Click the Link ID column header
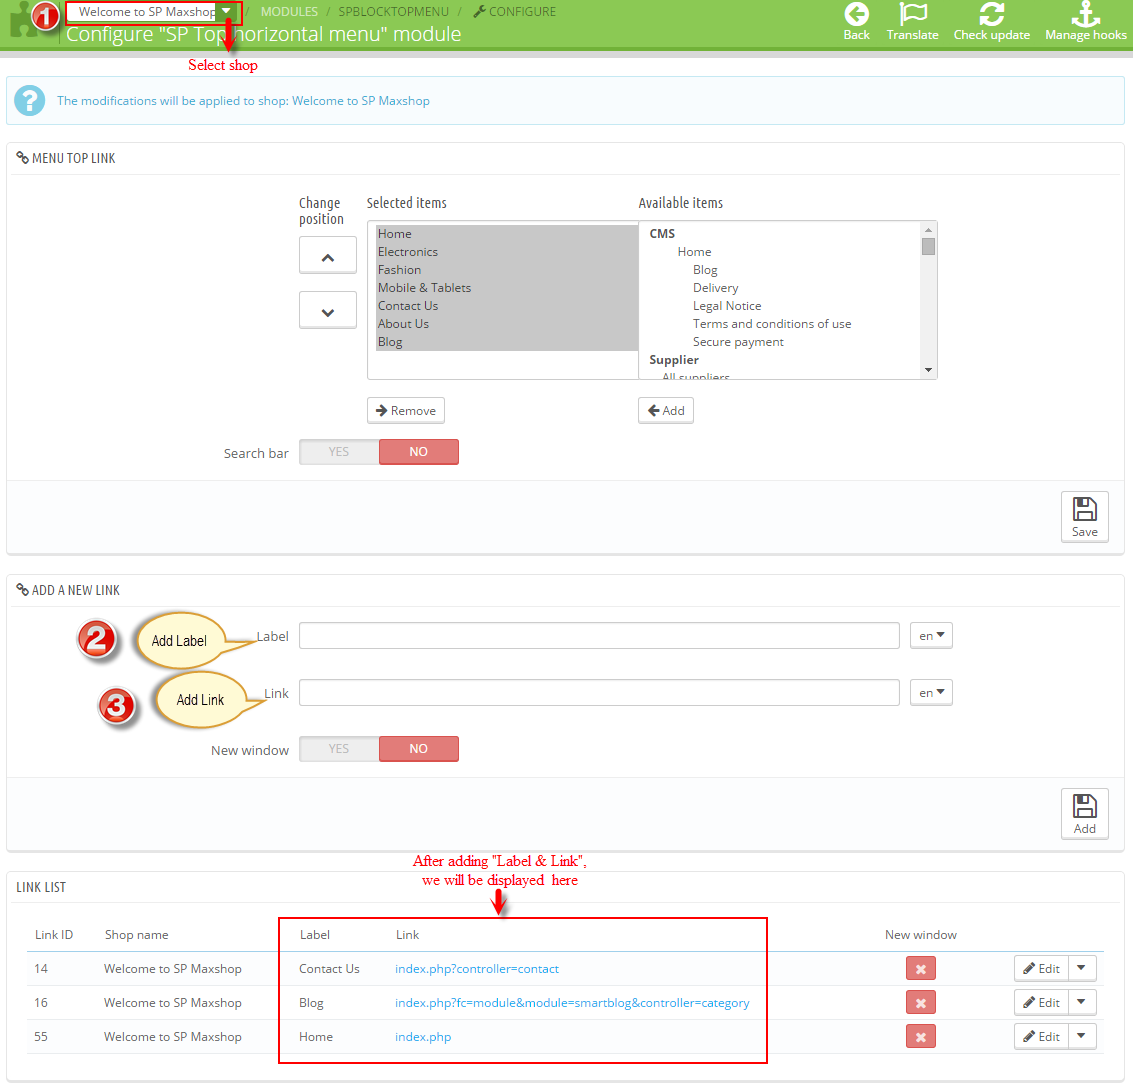 (53, 935)
